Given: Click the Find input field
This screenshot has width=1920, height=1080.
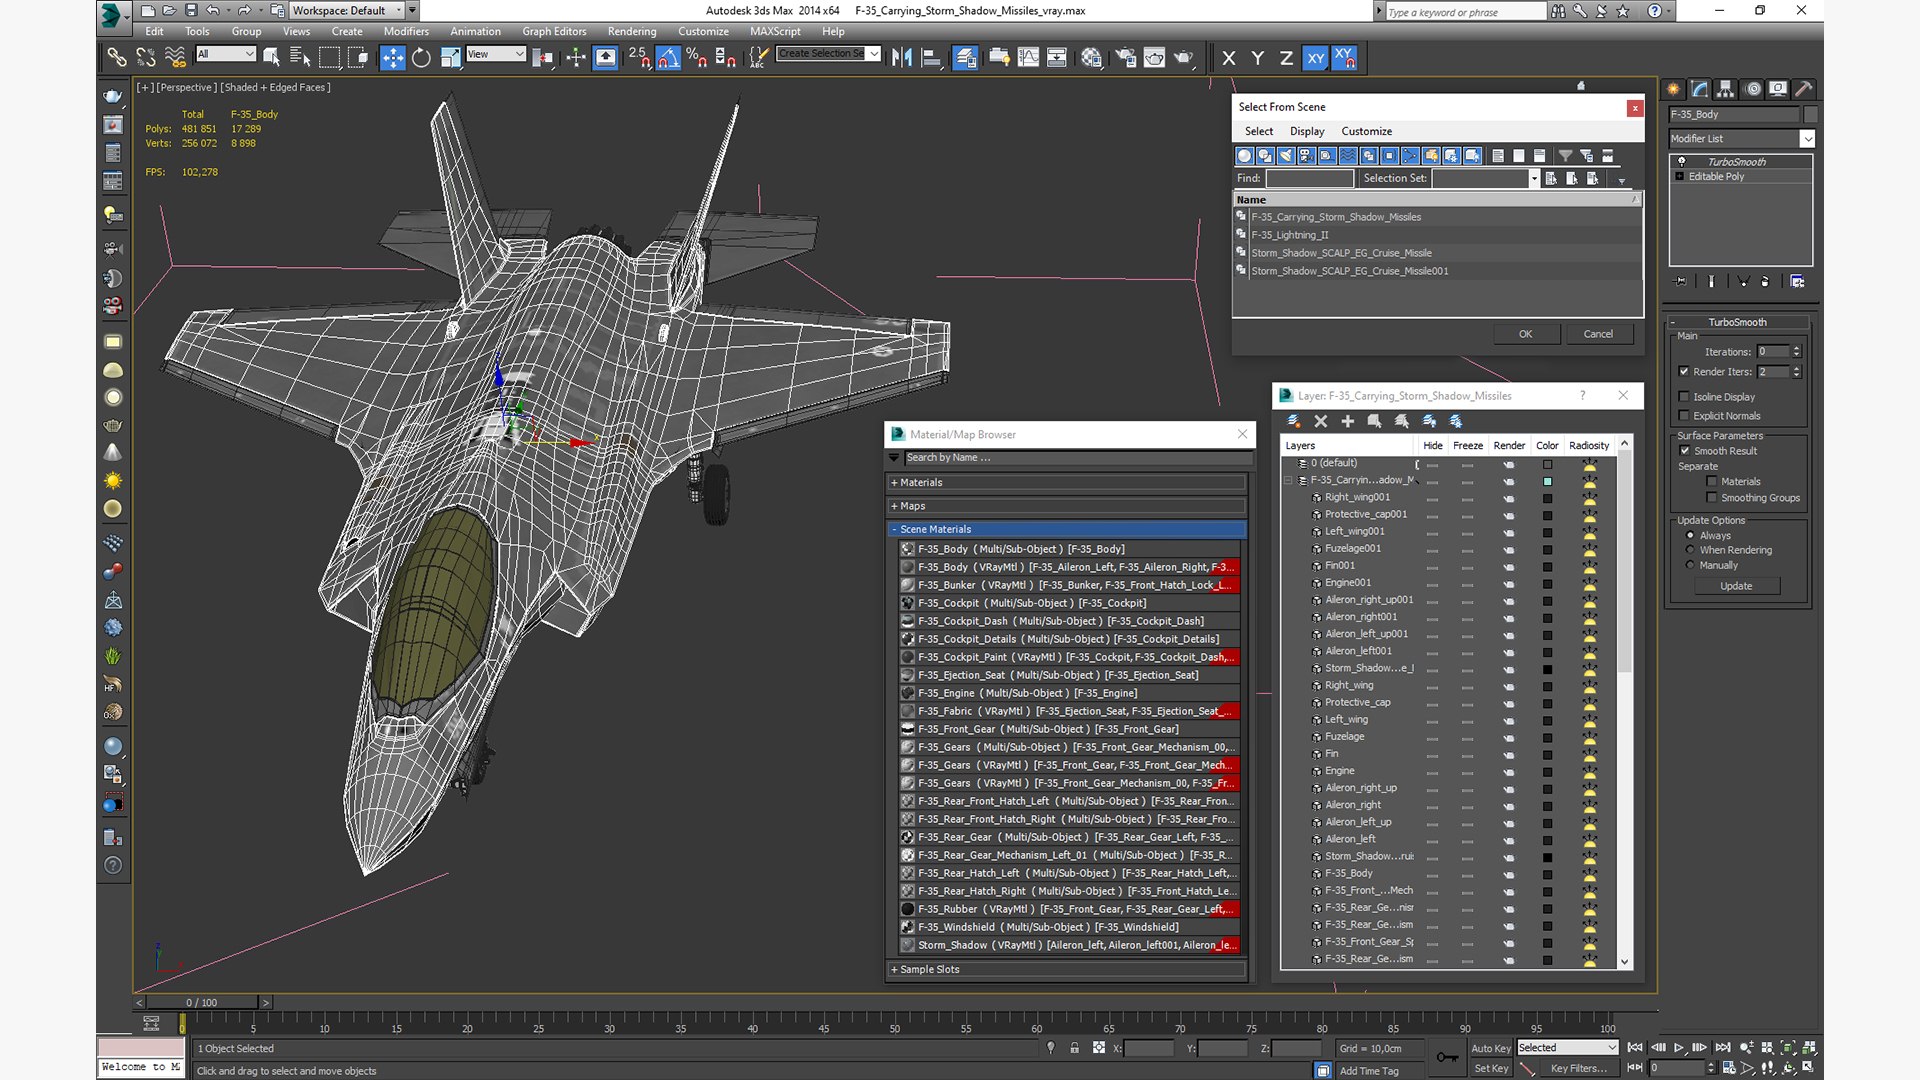Looking at the screenshot, I should [1308, 178].
